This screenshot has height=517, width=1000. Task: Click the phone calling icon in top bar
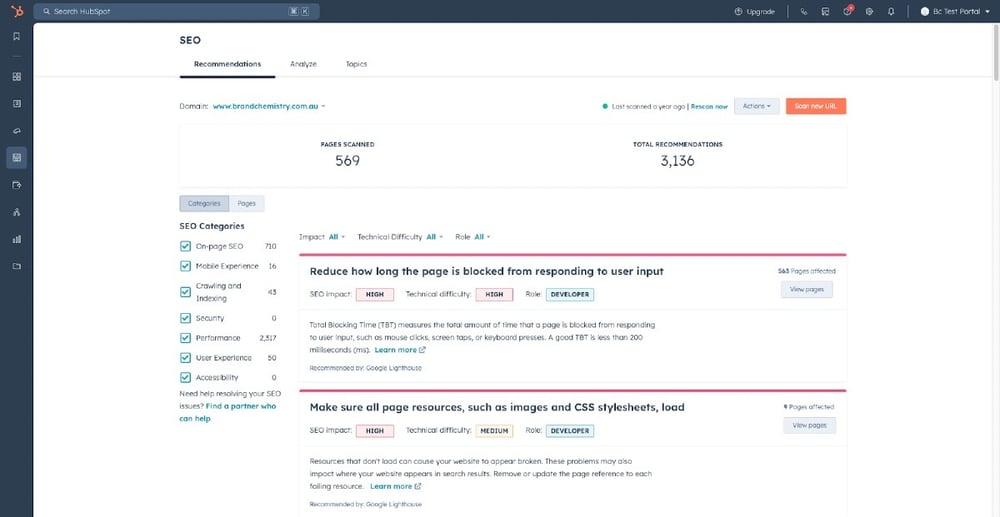click(804, 11)
